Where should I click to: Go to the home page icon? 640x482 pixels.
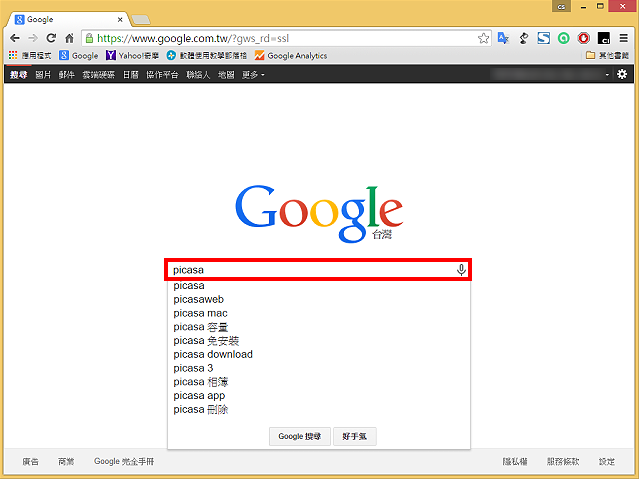pyautogui.click(x=69, y=38)
